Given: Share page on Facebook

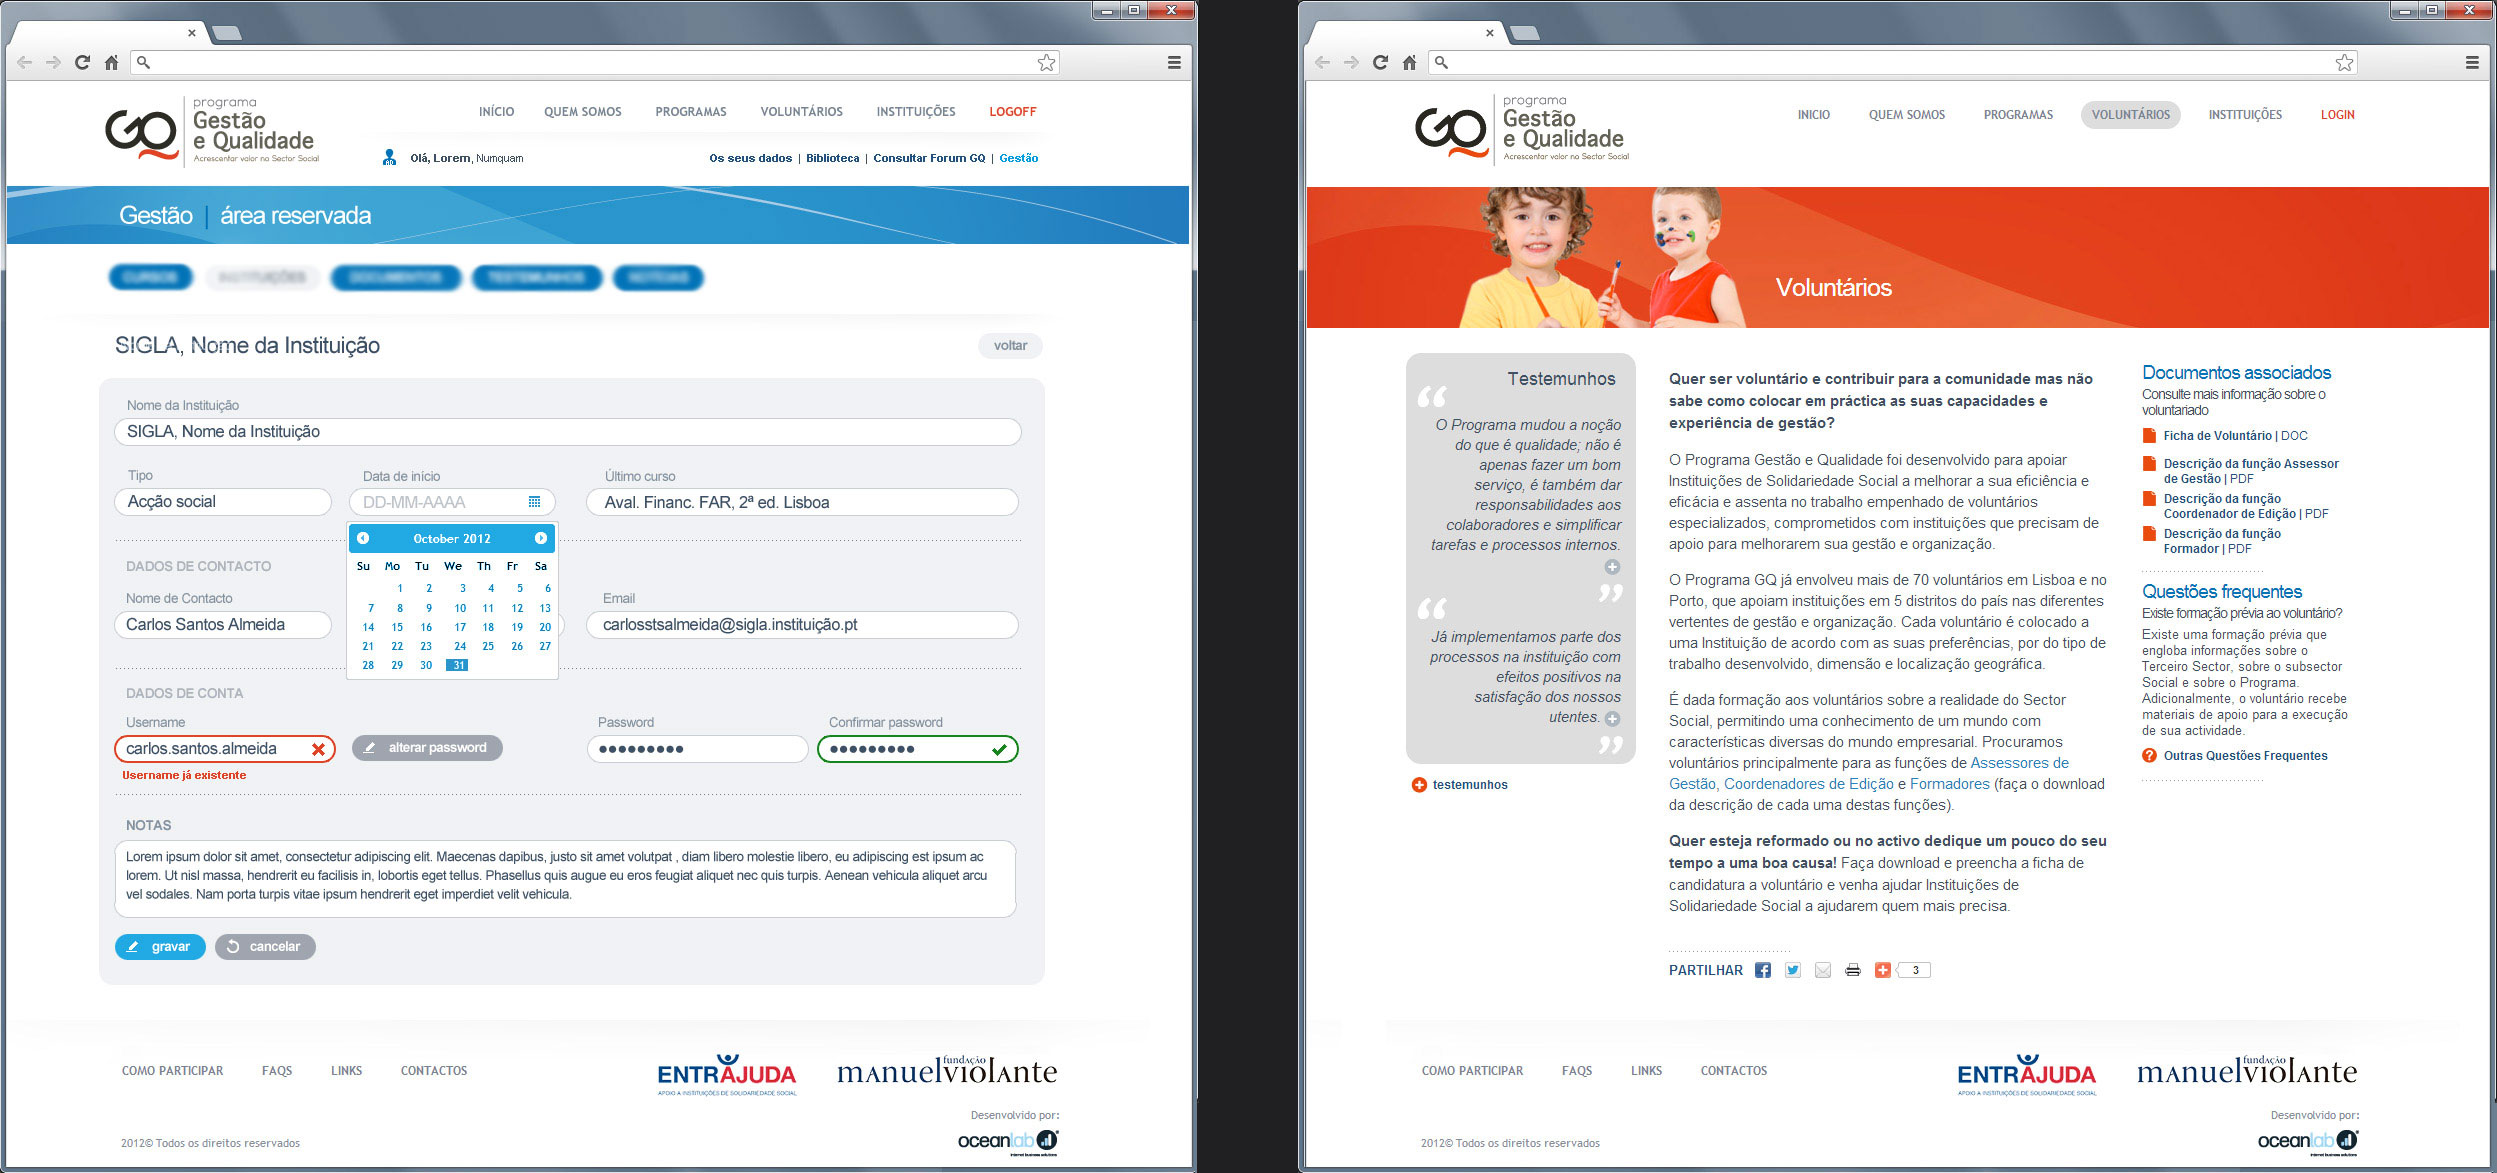Looking at the screenshot, I should coord(1763,970).
